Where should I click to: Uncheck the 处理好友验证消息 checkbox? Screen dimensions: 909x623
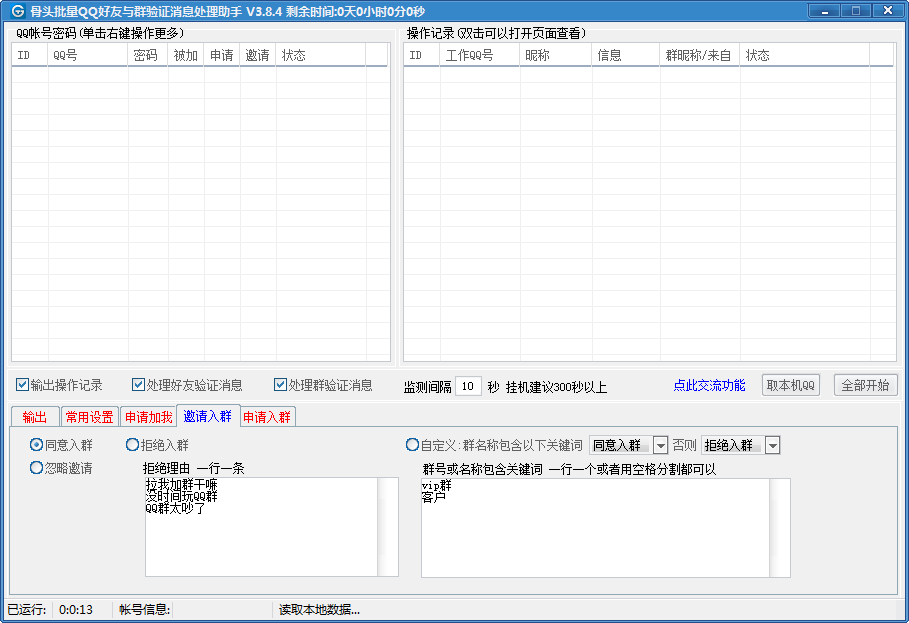point(139,385)
